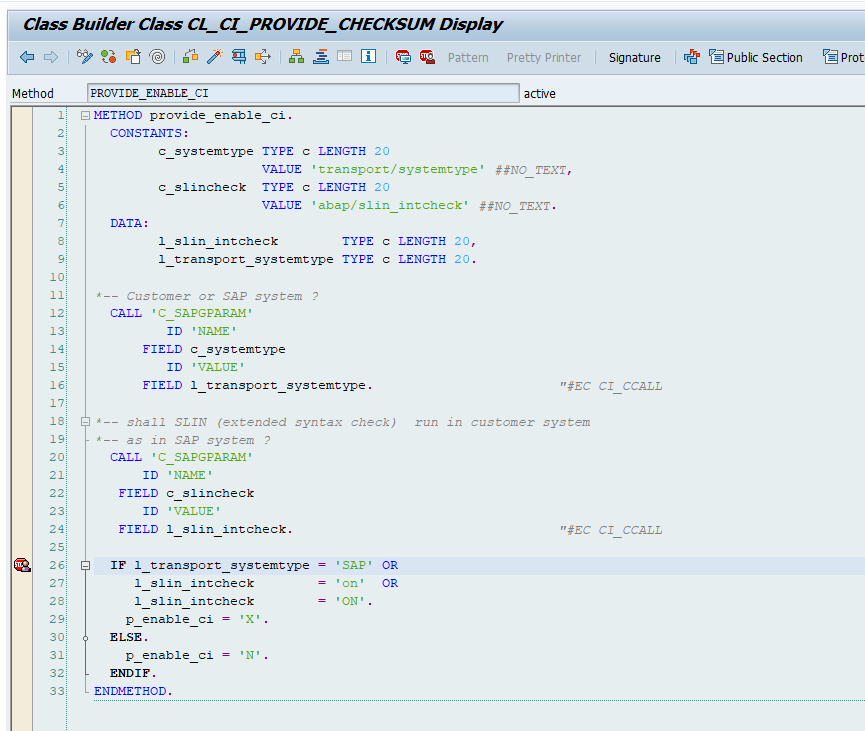Viewport: 865px width, 731px height.
Task: Activate object using the magic wand icon
Action: coord(215,57)
